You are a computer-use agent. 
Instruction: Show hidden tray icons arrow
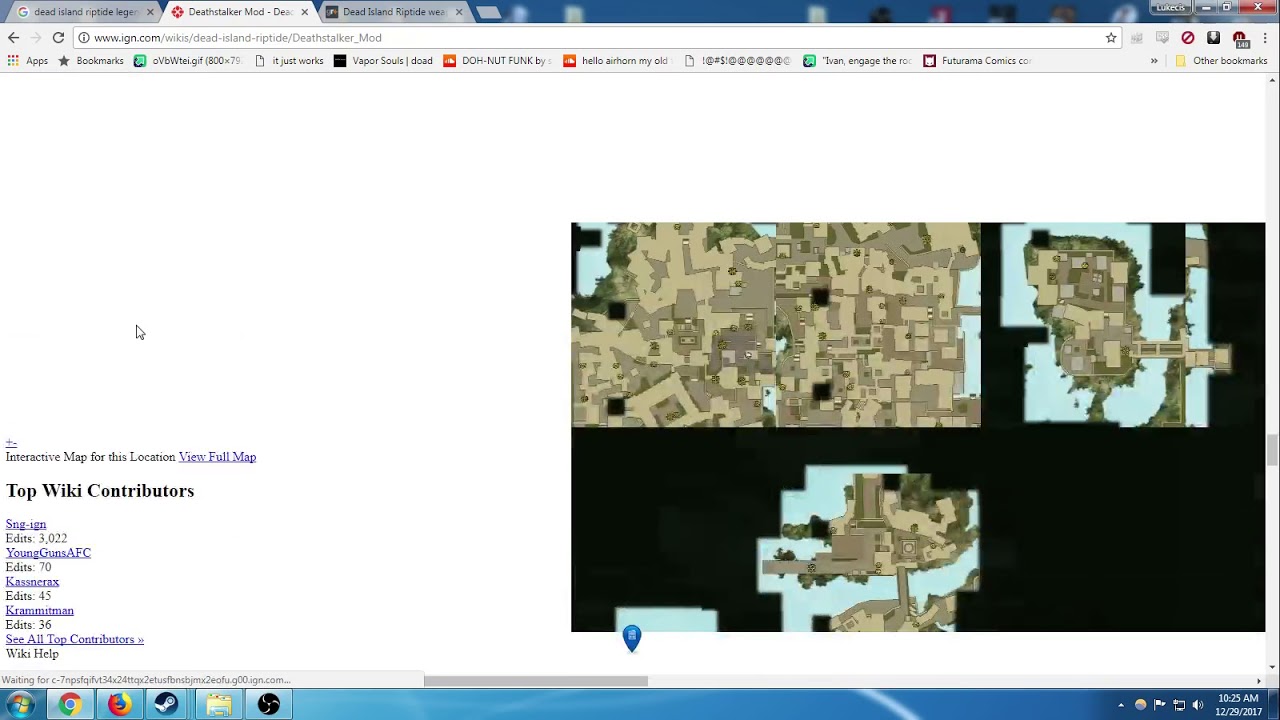(x=1121, y=705)
